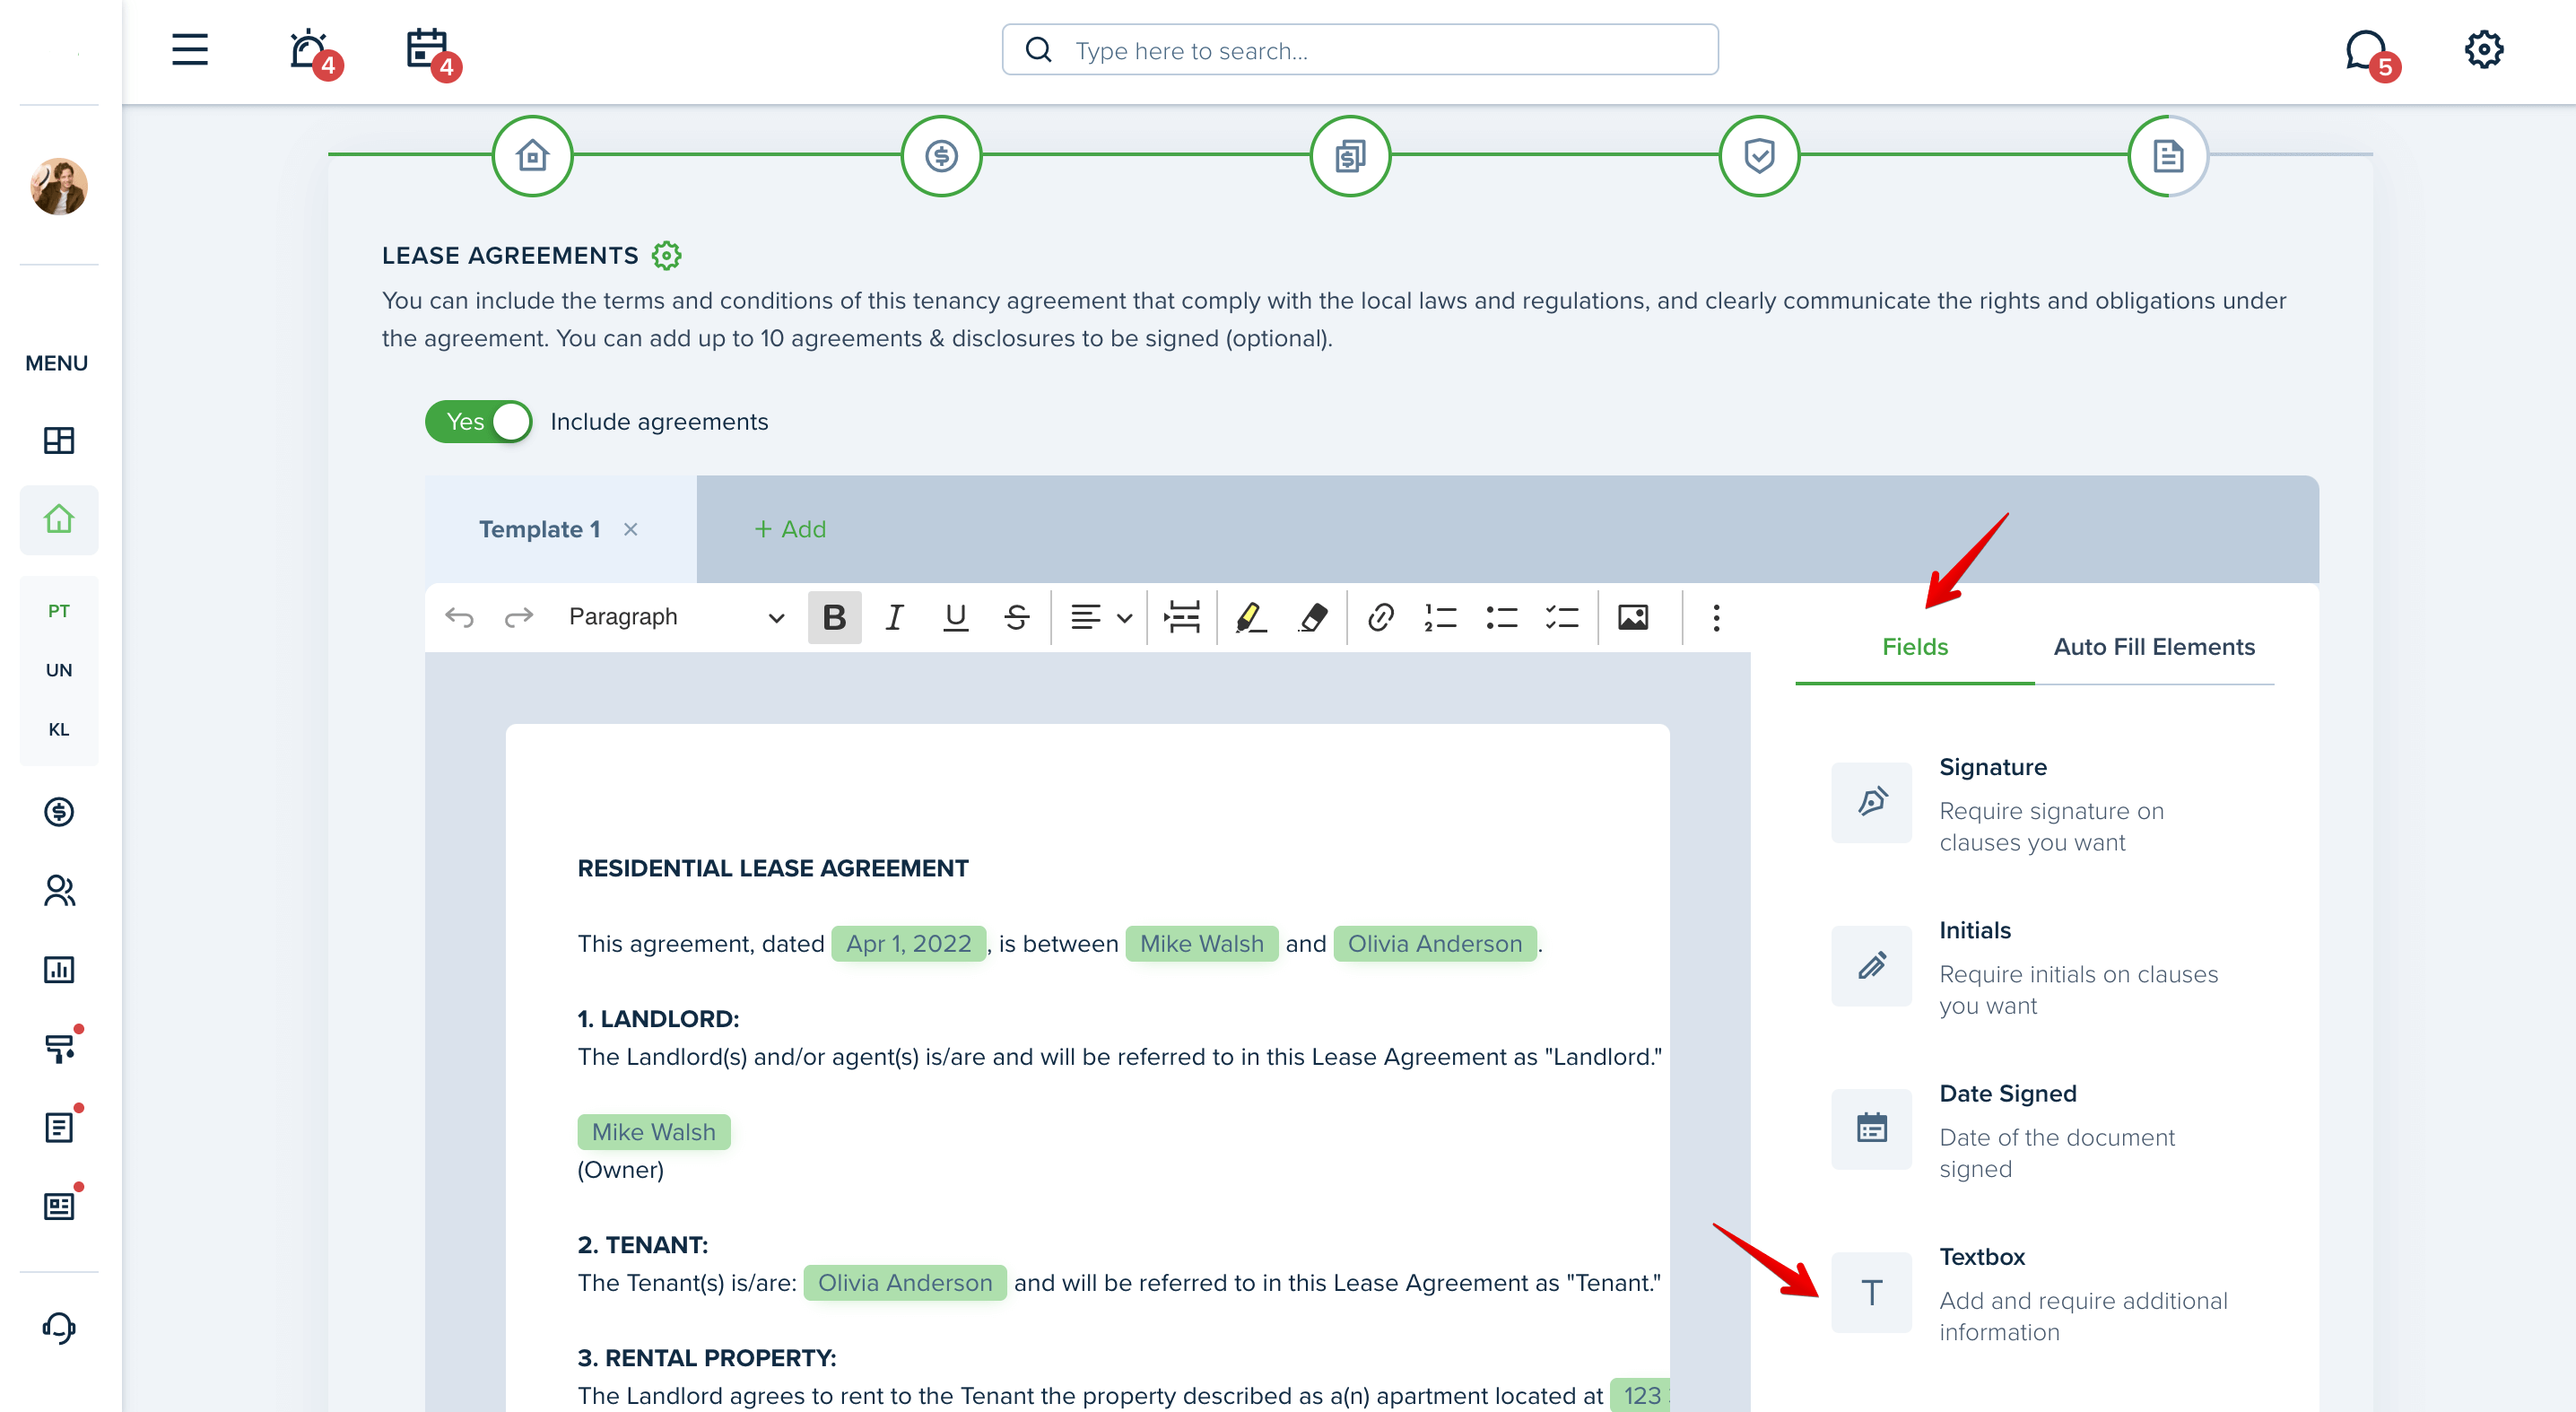The image size is (2576, 1412).
Task: Click the user profile avatar
Action: 59,186
